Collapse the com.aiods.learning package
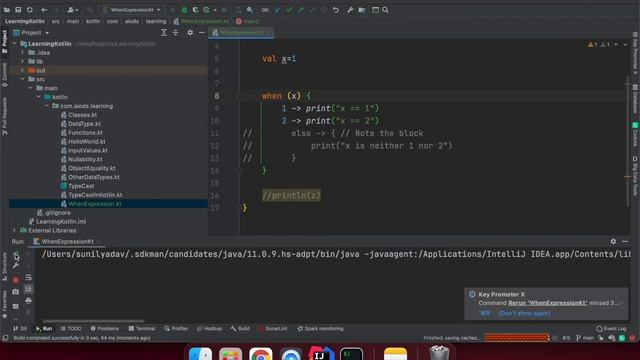 47,106
